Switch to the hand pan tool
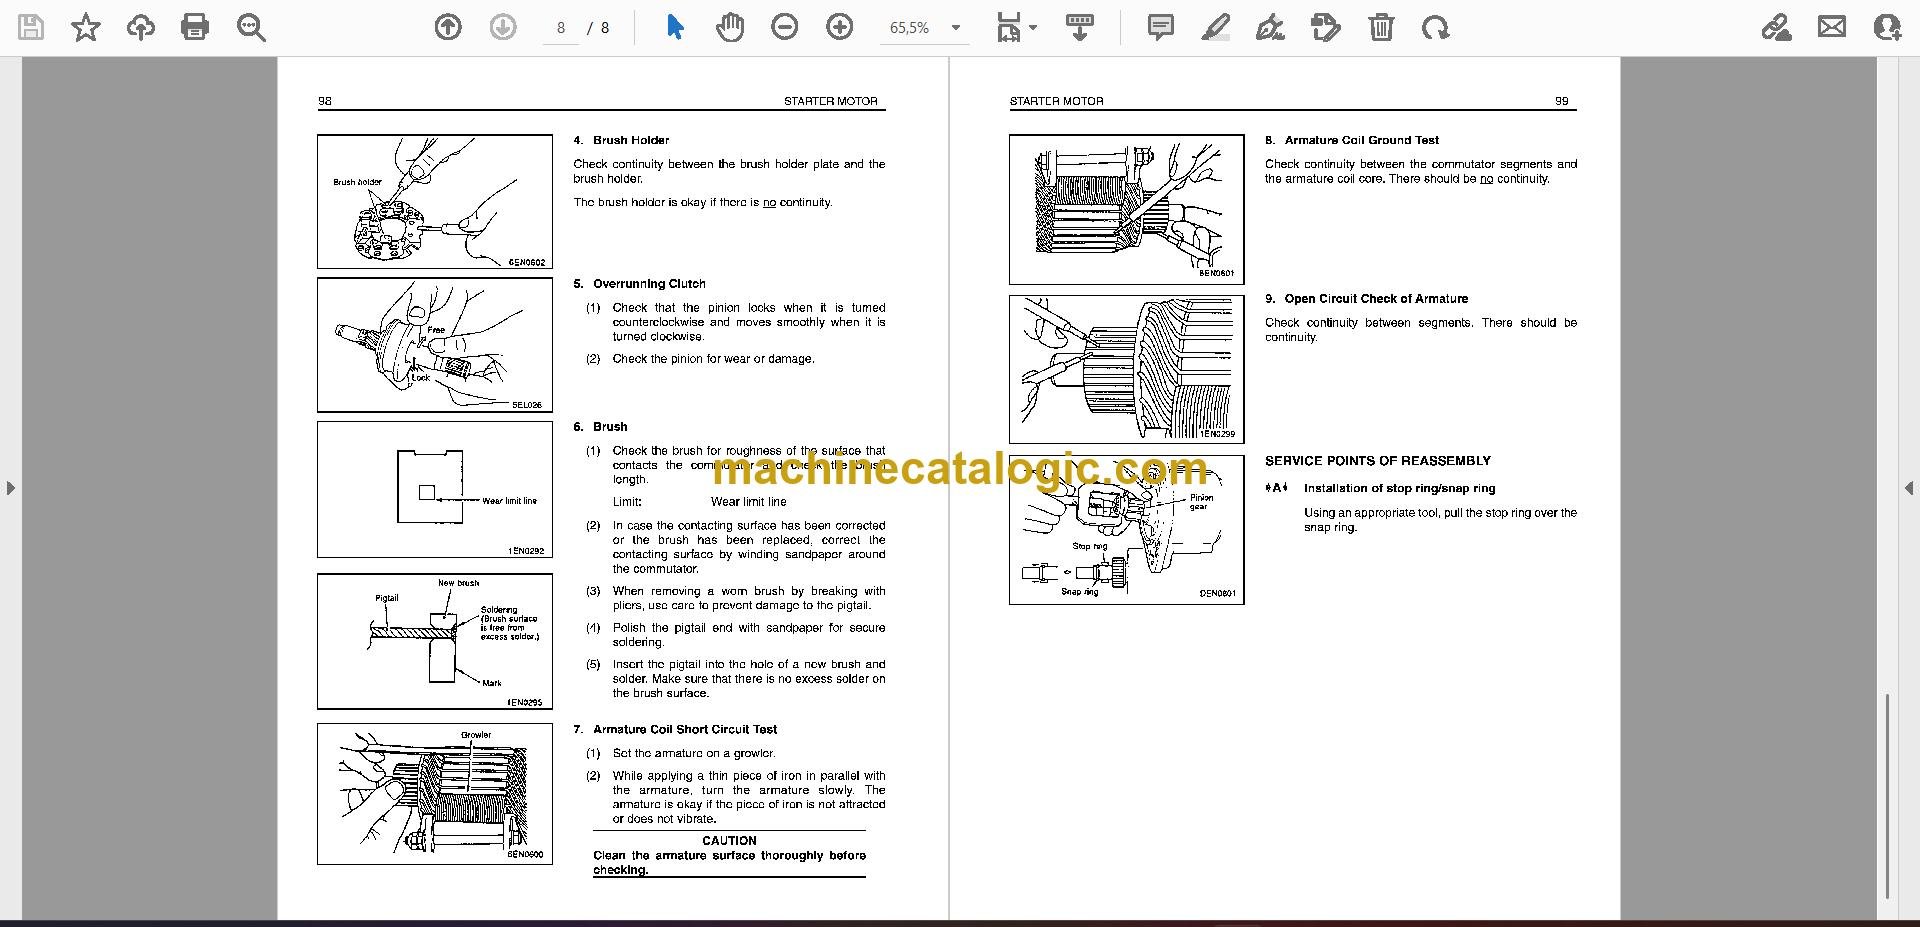The width and height of the screenshot is (1920, 927). pyautogui.click(x=730, y=28)
